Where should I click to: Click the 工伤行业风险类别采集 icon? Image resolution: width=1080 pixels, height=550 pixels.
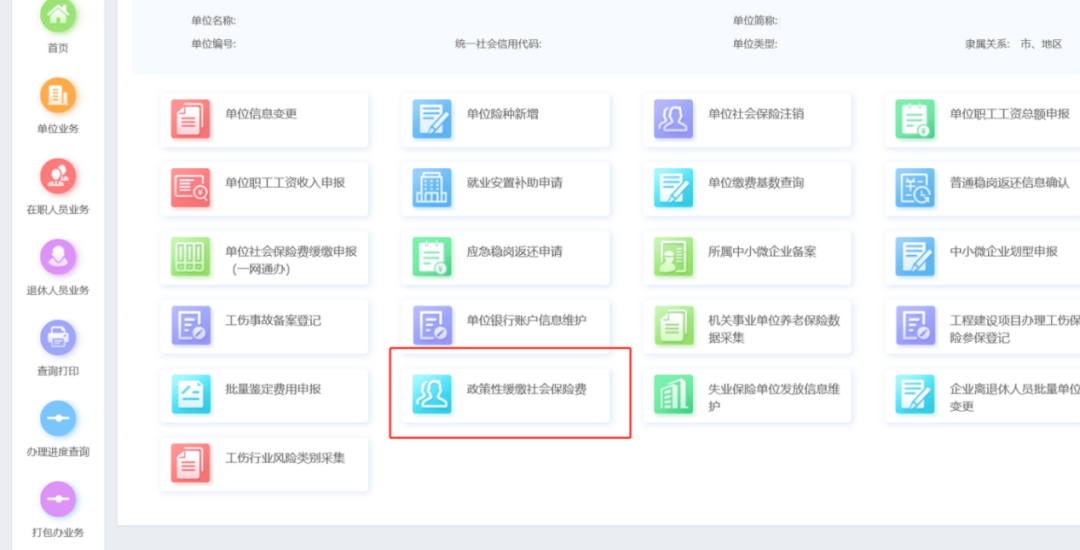click(x=191, y=463)
